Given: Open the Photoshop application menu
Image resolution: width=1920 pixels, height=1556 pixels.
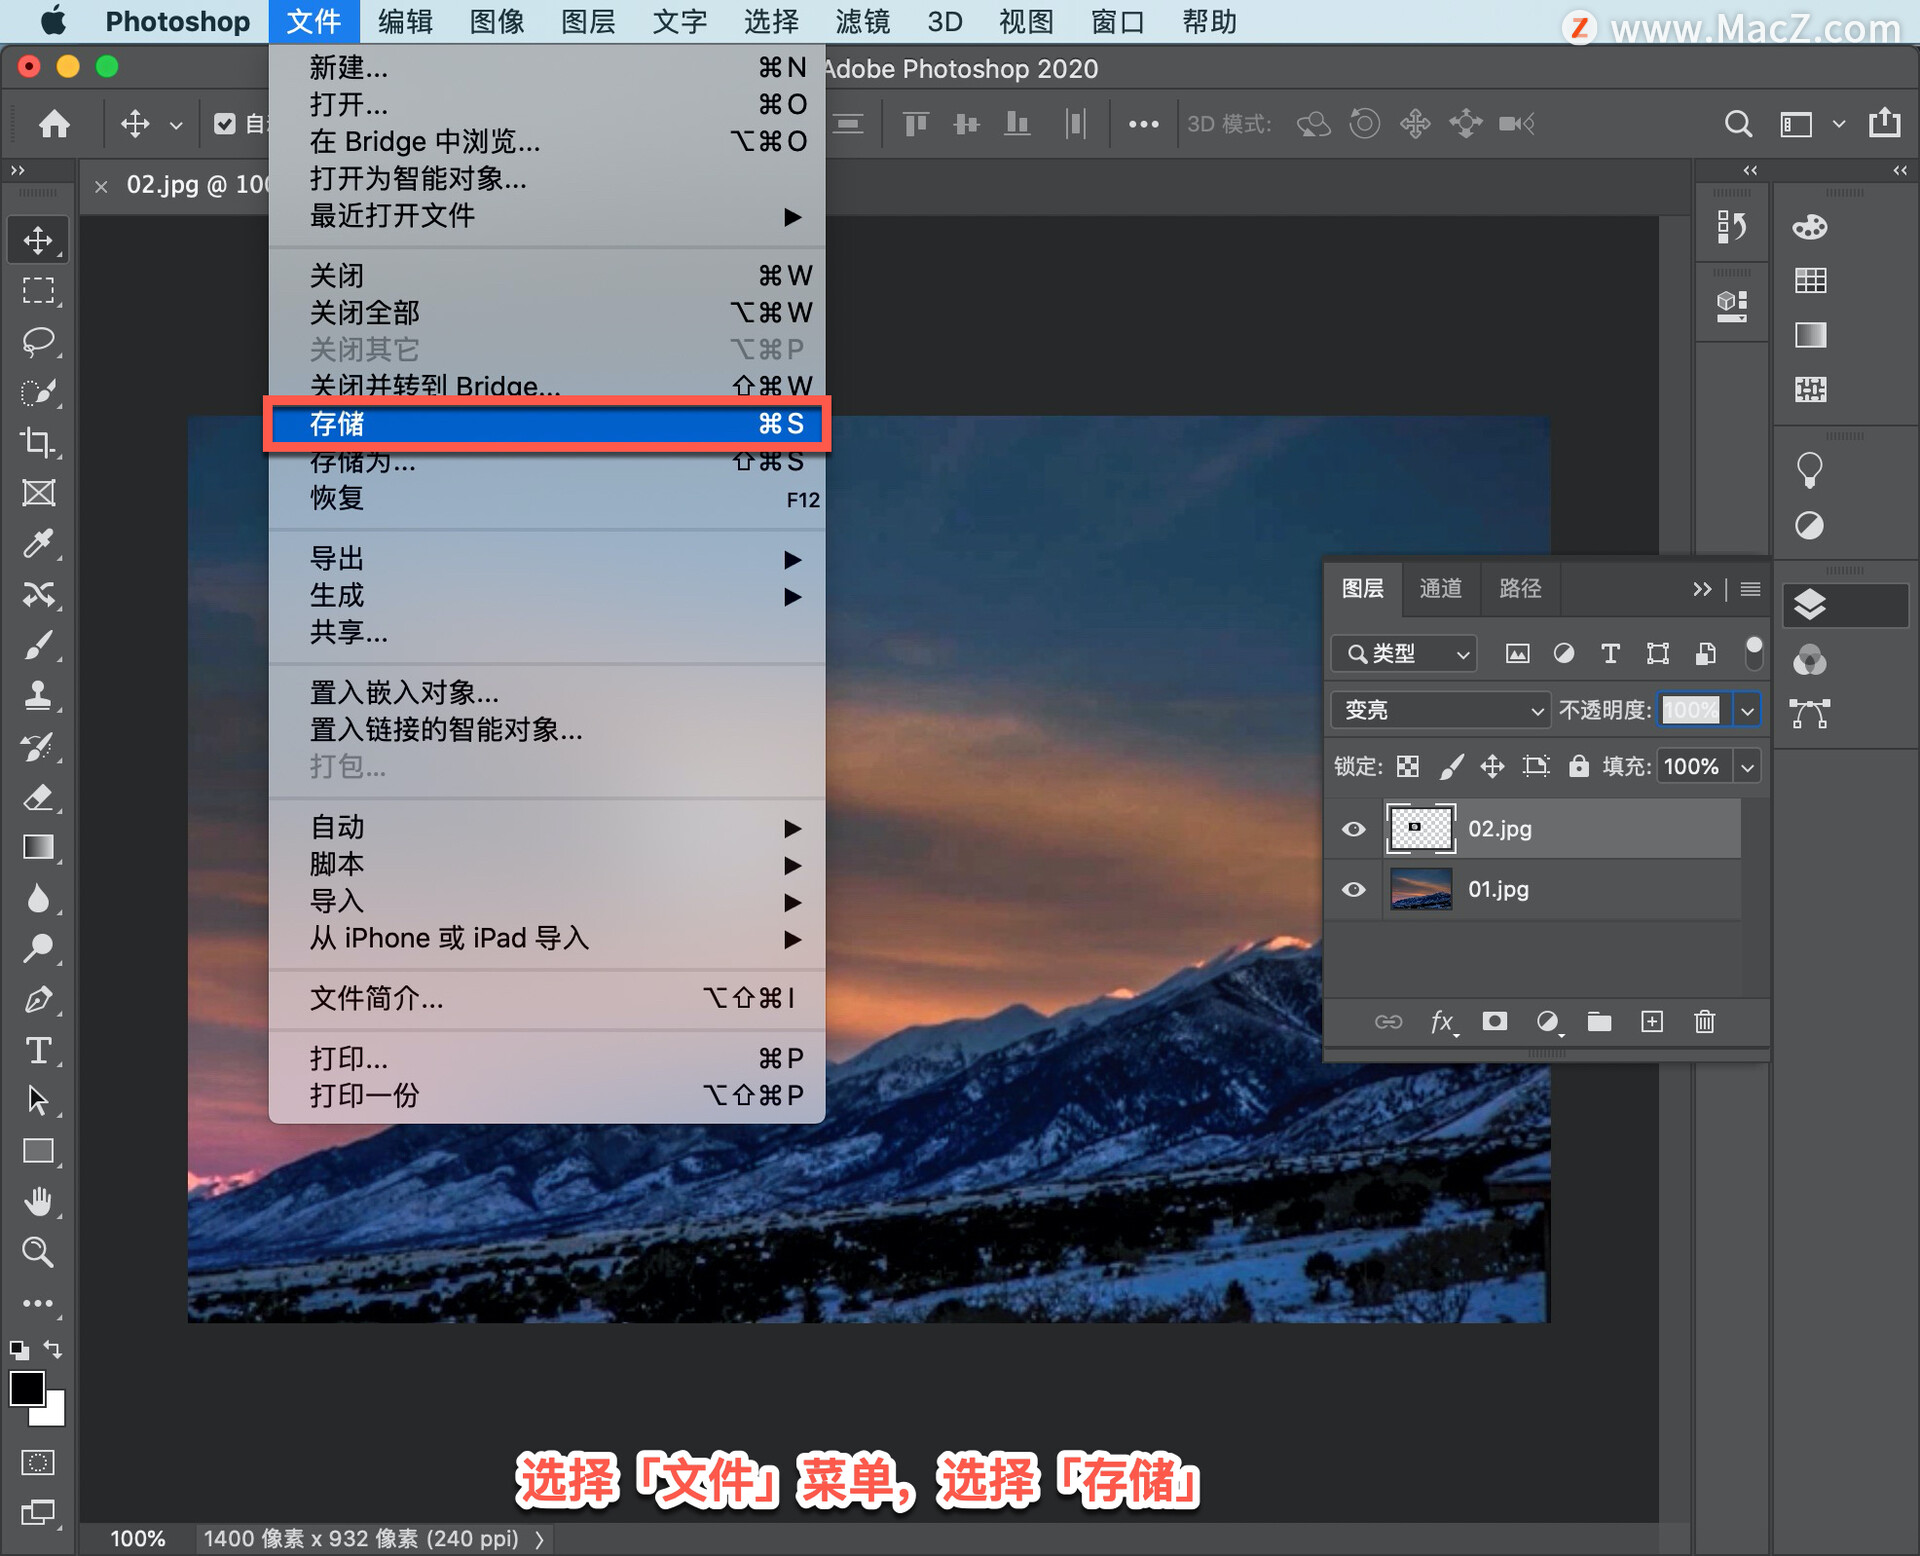Looking at the screenshot, I should point(178,21).
